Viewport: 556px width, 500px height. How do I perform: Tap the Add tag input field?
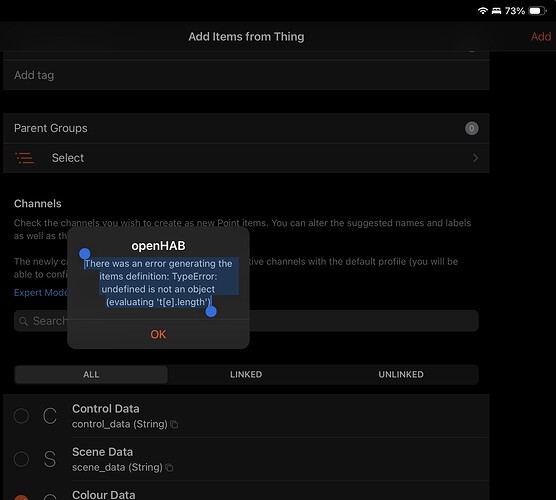click(246, 75)
